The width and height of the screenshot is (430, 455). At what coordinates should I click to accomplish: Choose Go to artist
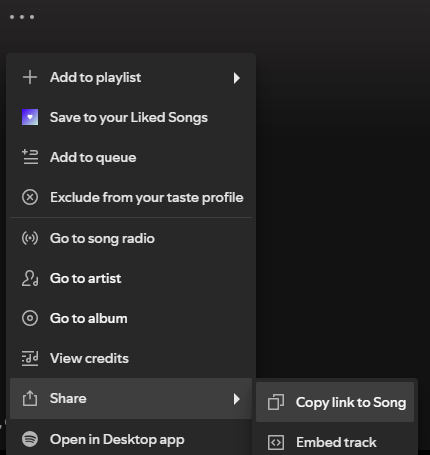pyautogui.click(x=131, y=278)
